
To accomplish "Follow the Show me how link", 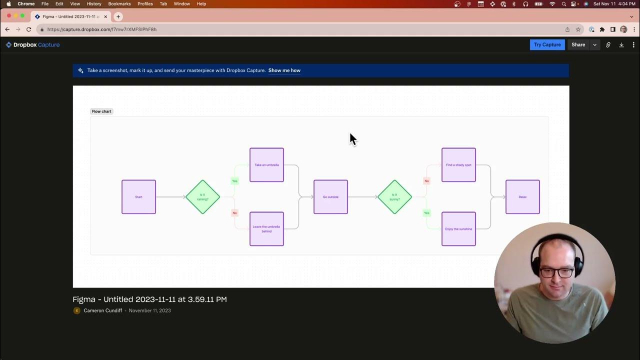I will tap(284, 71).
